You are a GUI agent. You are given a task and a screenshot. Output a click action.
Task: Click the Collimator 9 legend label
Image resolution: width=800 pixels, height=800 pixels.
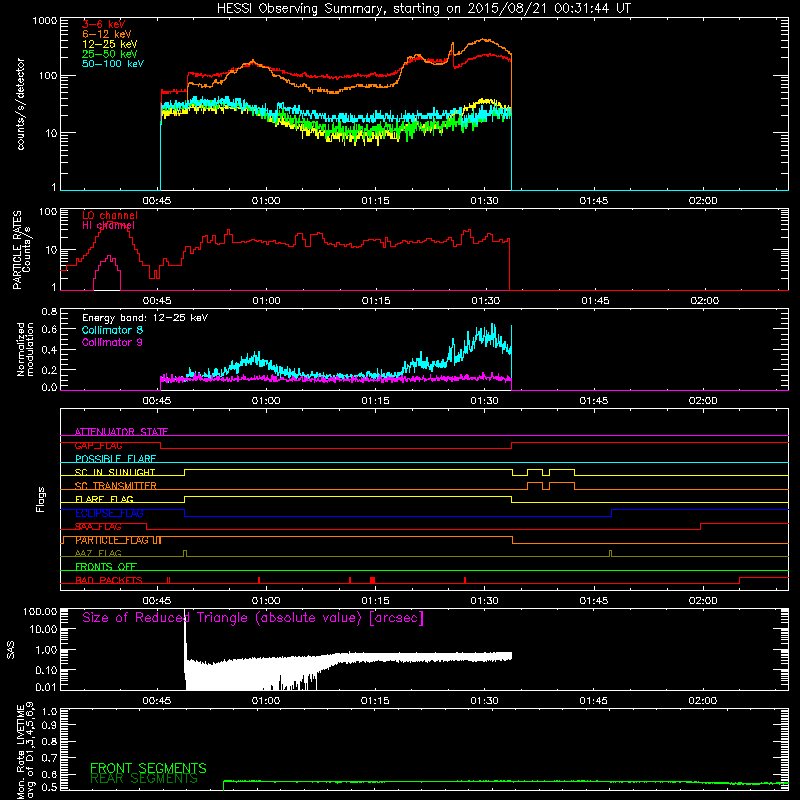click(x=112, y=342)
